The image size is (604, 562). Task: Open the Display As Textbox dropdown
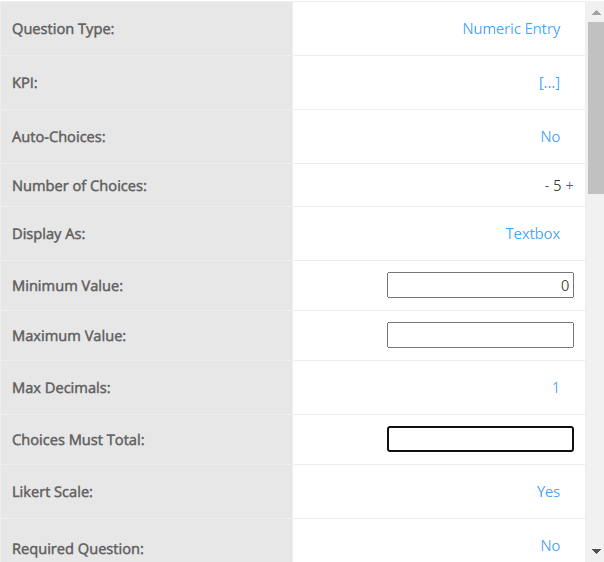pyautogui.click(x=532, y=234)
